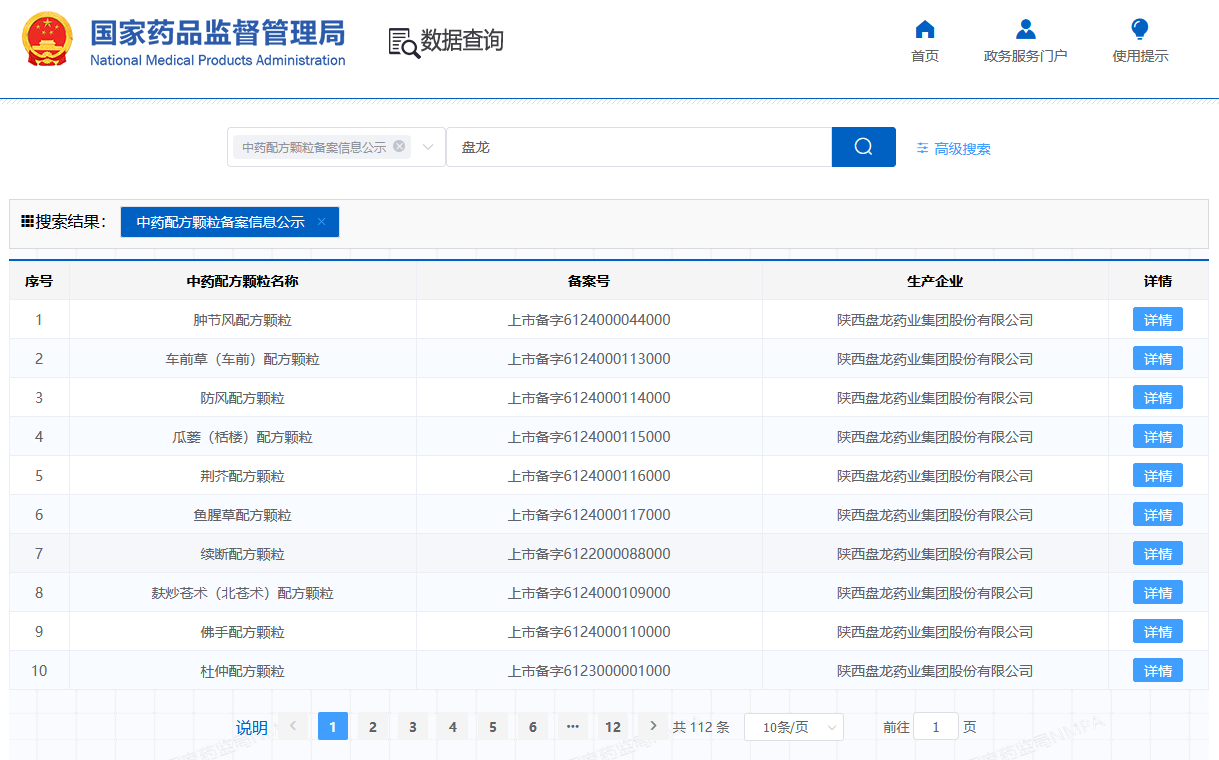Open the 政务服务门户 portal icon
Screen dimensions: 1219x760
(1025, 30)
